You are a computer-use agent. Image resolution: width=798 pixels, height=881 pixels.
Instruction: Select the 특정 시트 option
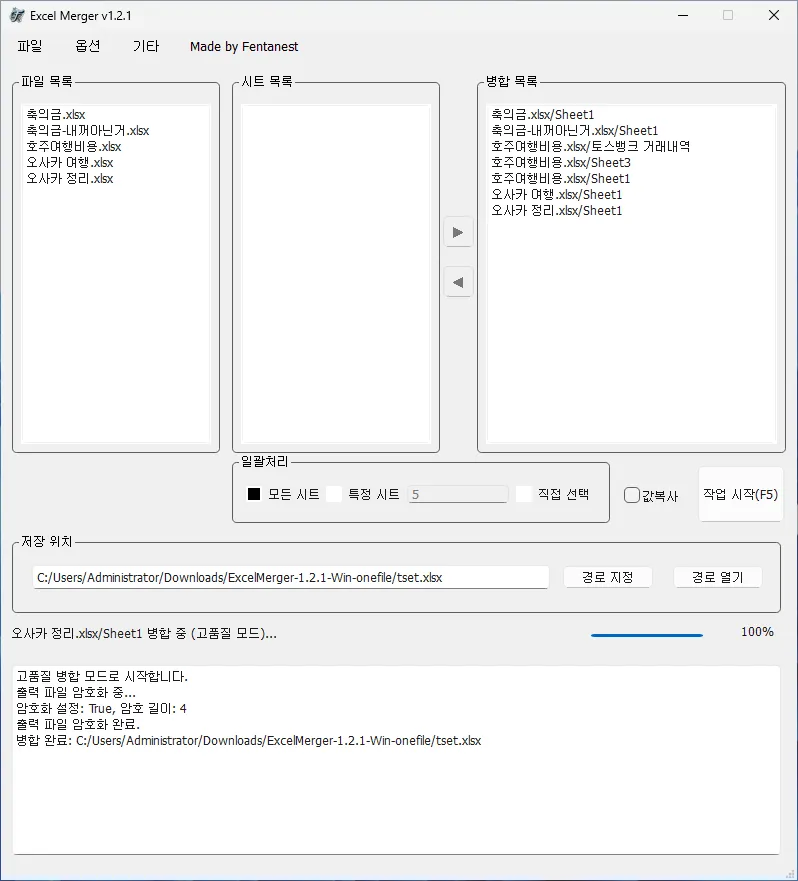tap(364, 494)
